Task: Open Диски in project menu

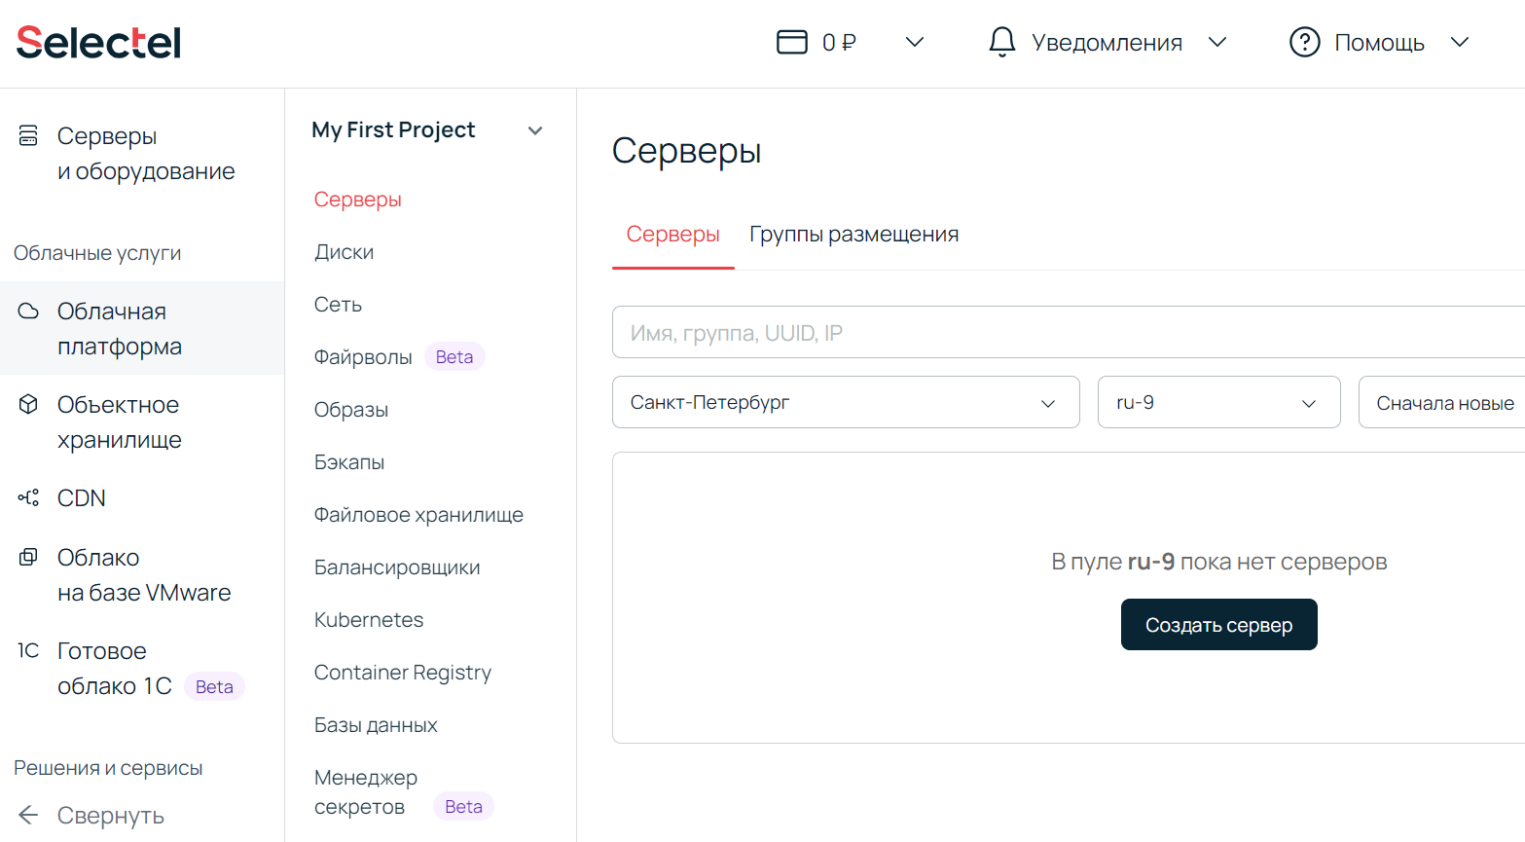Action: [x=344, y=252]
